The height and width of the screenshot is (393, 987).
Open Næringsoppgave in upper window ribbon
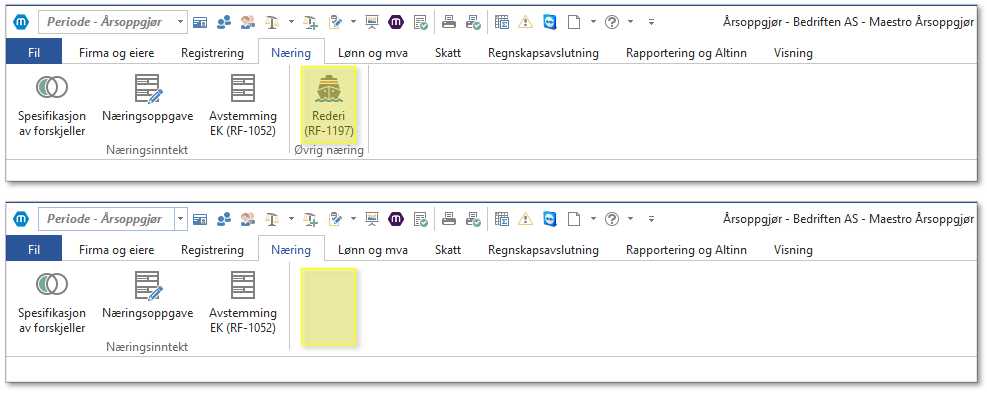tap(147, 98)
